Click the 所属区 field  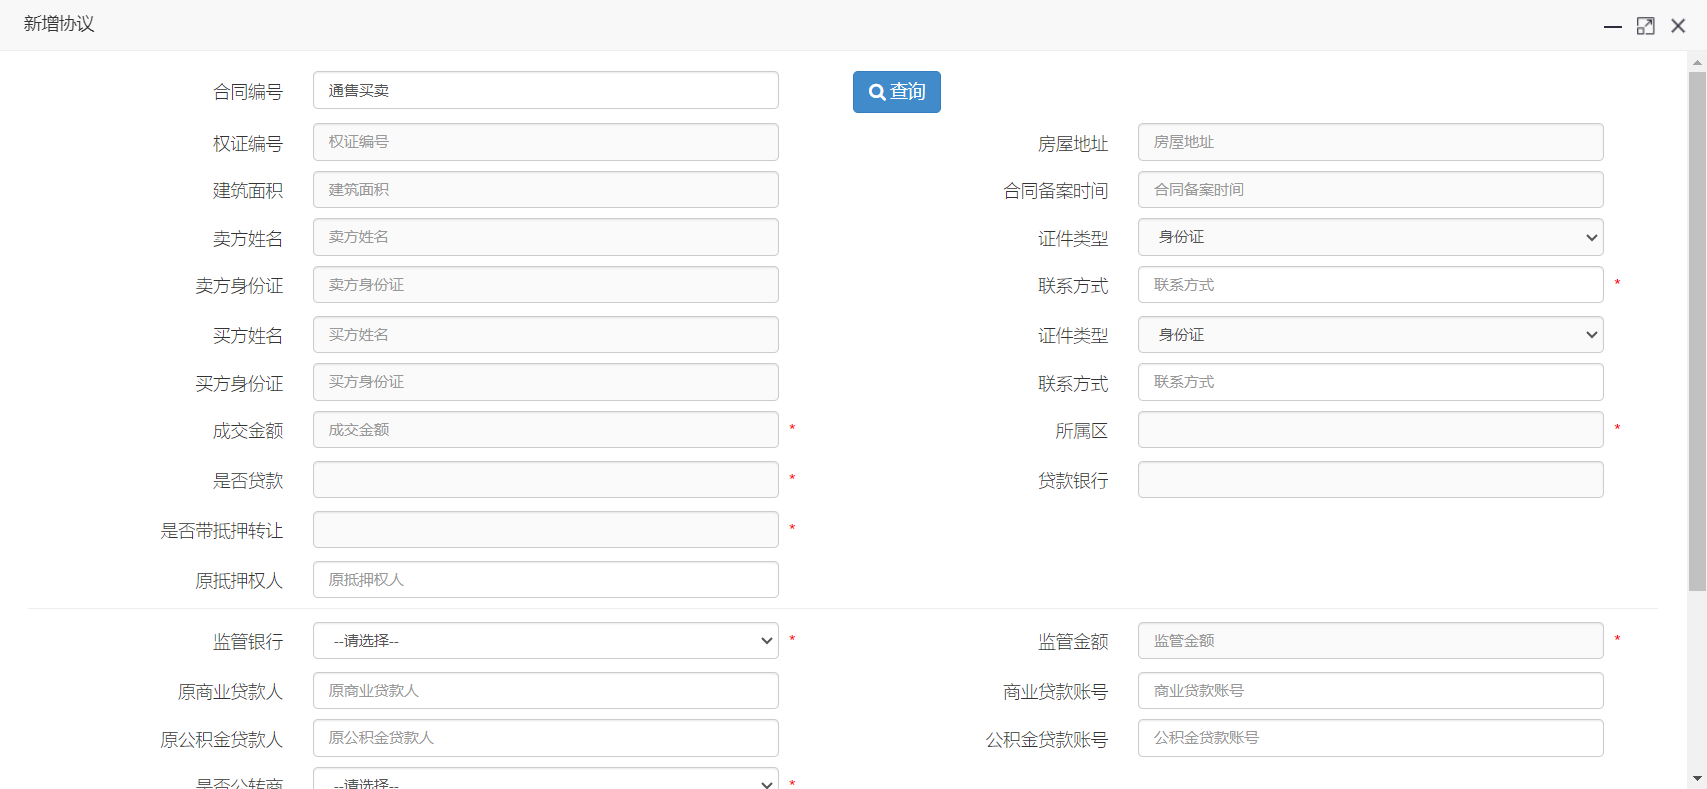click(1371, 430)
